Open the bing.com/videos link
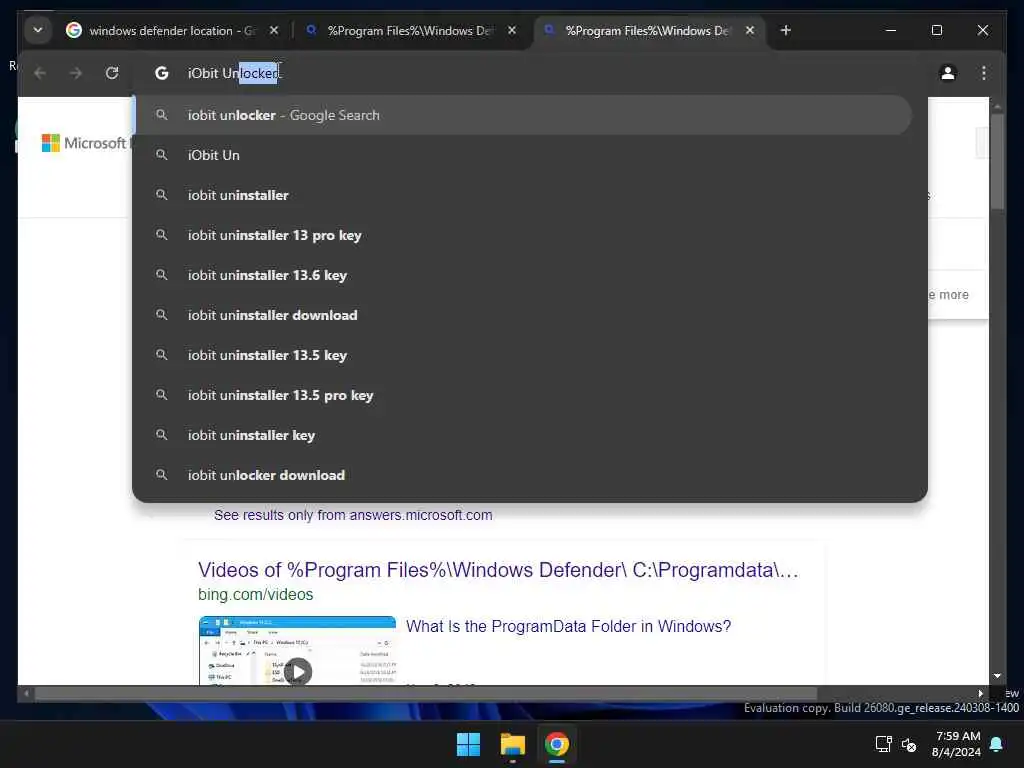The height and width of the screenshot is (768, 1024). (x=255, y=595)
